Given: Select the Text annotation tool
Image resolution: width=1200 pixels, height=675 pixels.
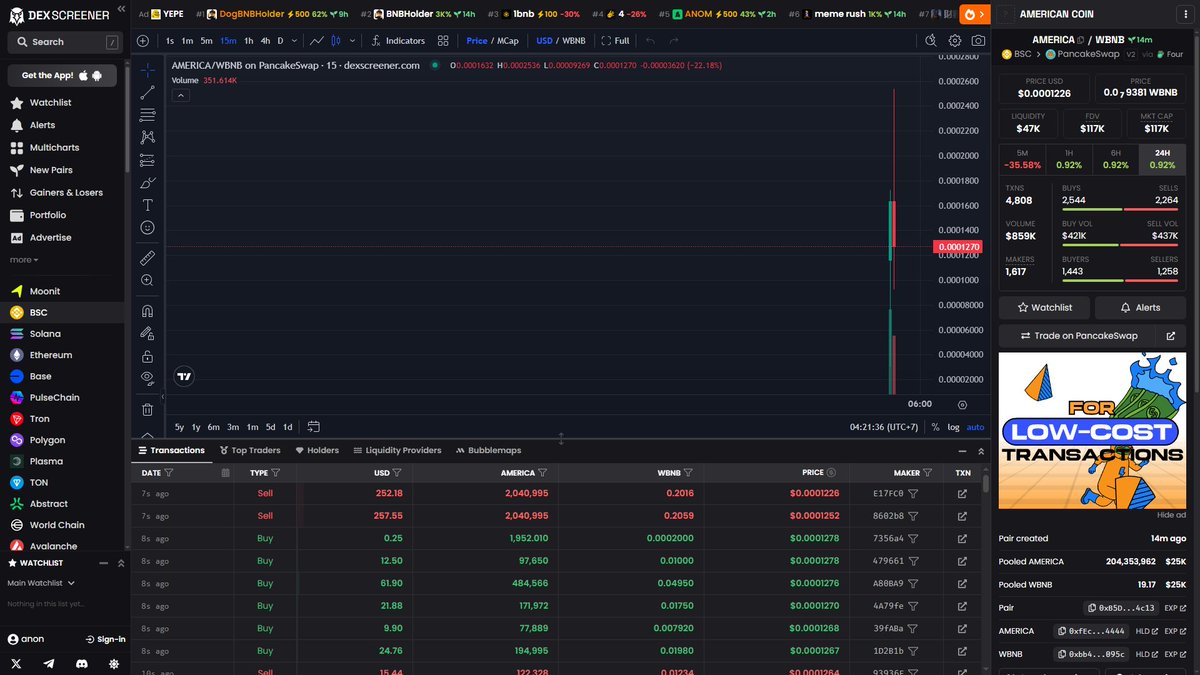Looking at the screenshot, I should point(148,205).
